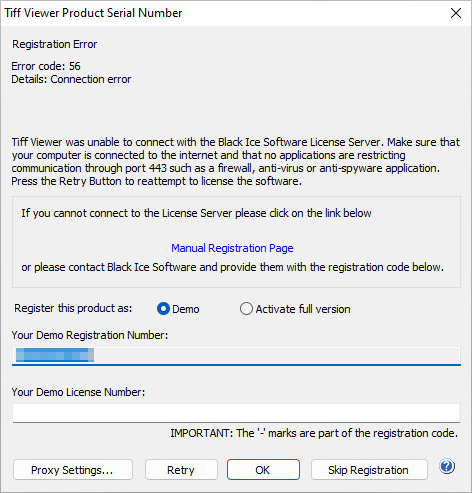Viewport: 472px width, 493px height.
Task: Focus the Demo Registration Number field
Action: pyautogui.click(x=236, y=355)
